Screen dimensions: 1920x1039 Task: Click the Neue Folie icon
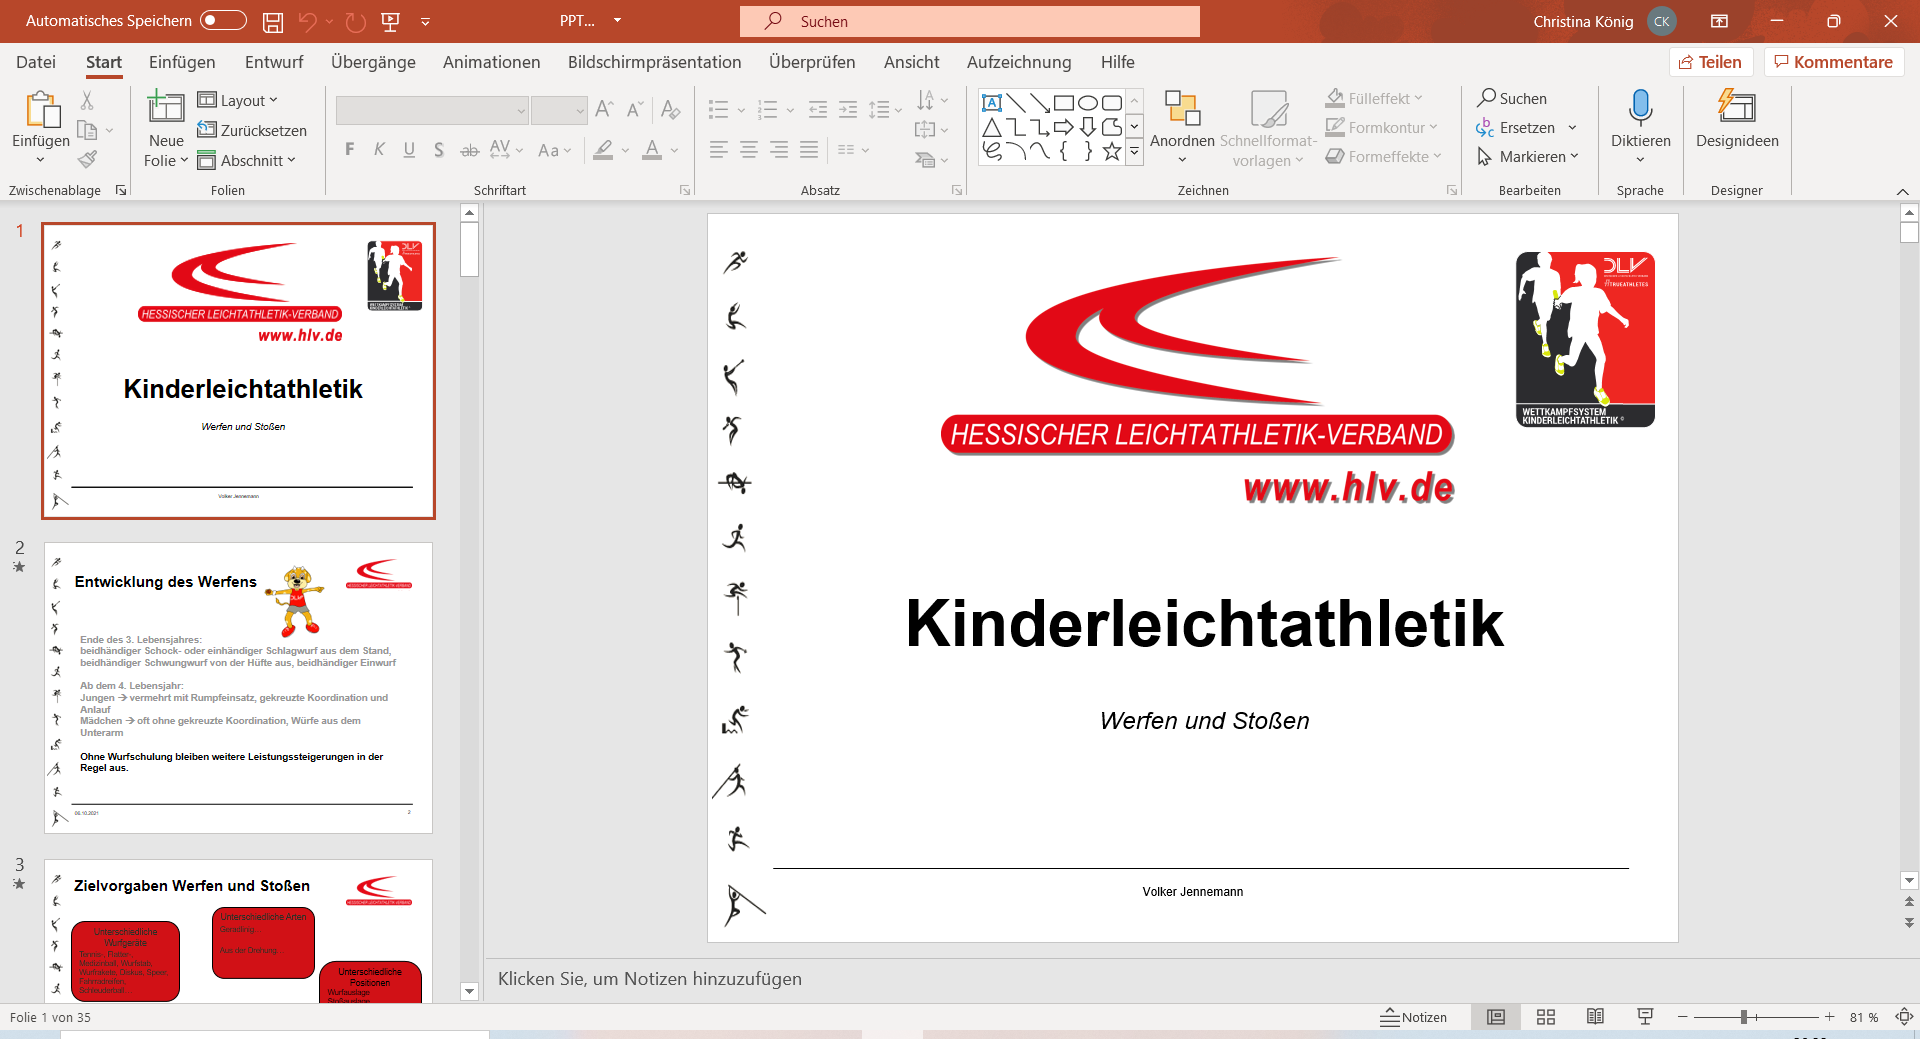166,108
